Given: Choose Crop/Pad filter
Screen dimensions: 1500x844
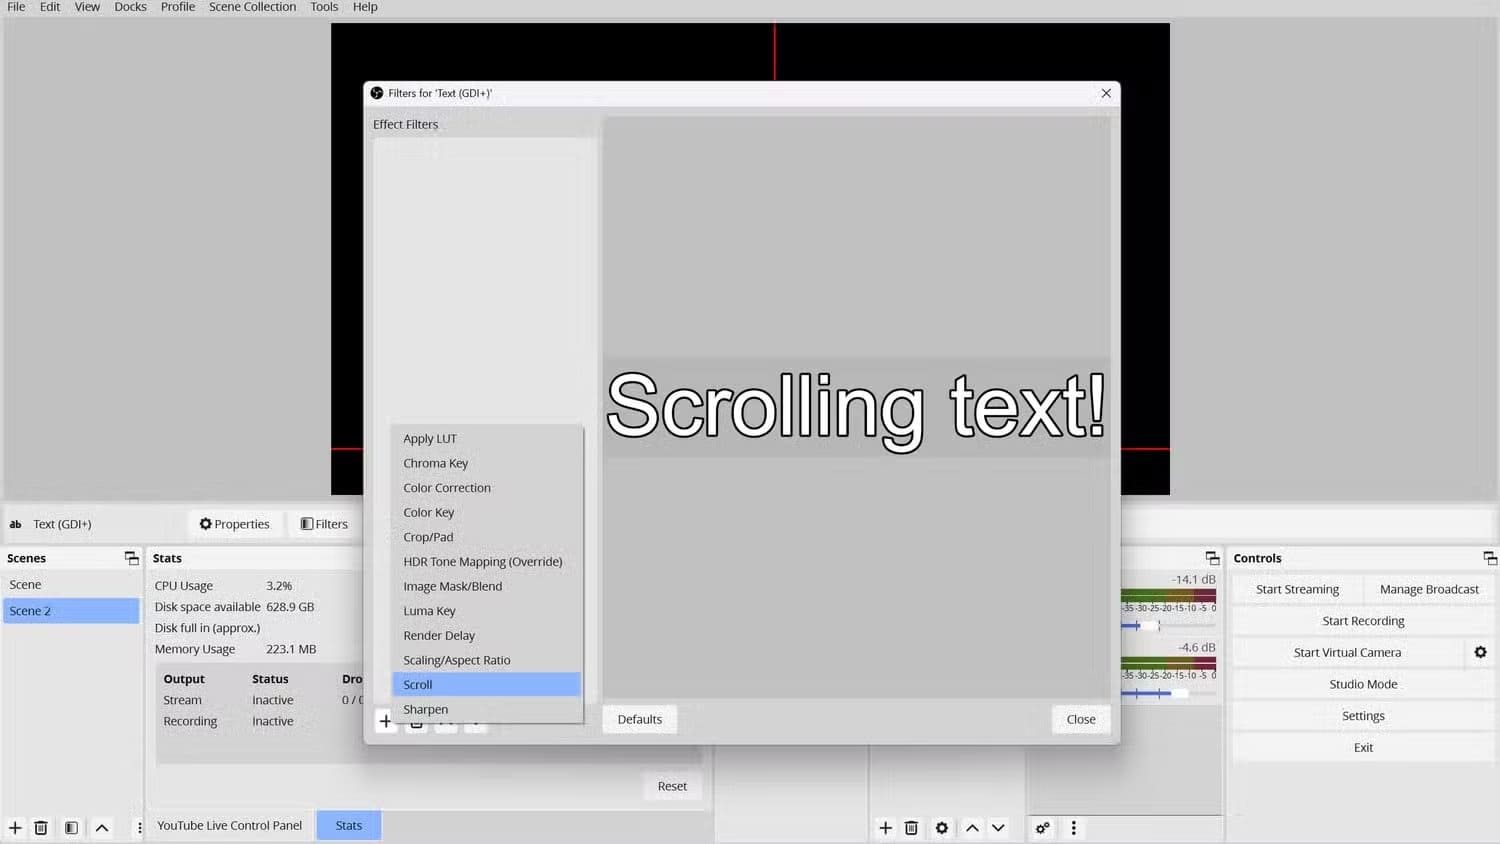Looking at the screenshot, I should 487,537.
